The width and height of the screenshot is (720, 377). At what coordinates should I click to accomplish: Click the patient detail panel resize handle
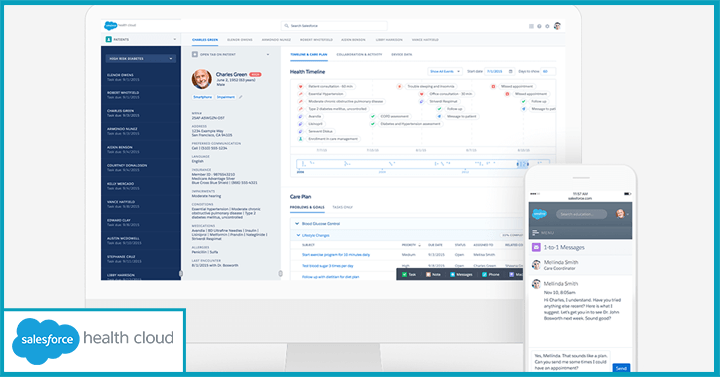[281, 274]
